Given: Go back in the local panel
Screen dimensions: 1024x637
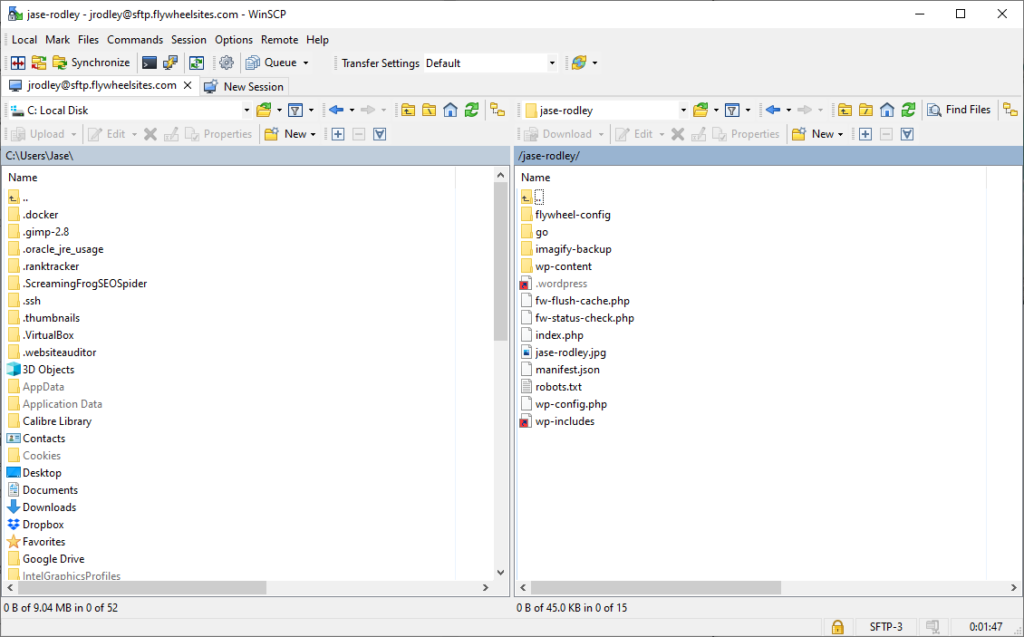Looking at the screenshot, I should pyautogui.click(x=336, y=110).
